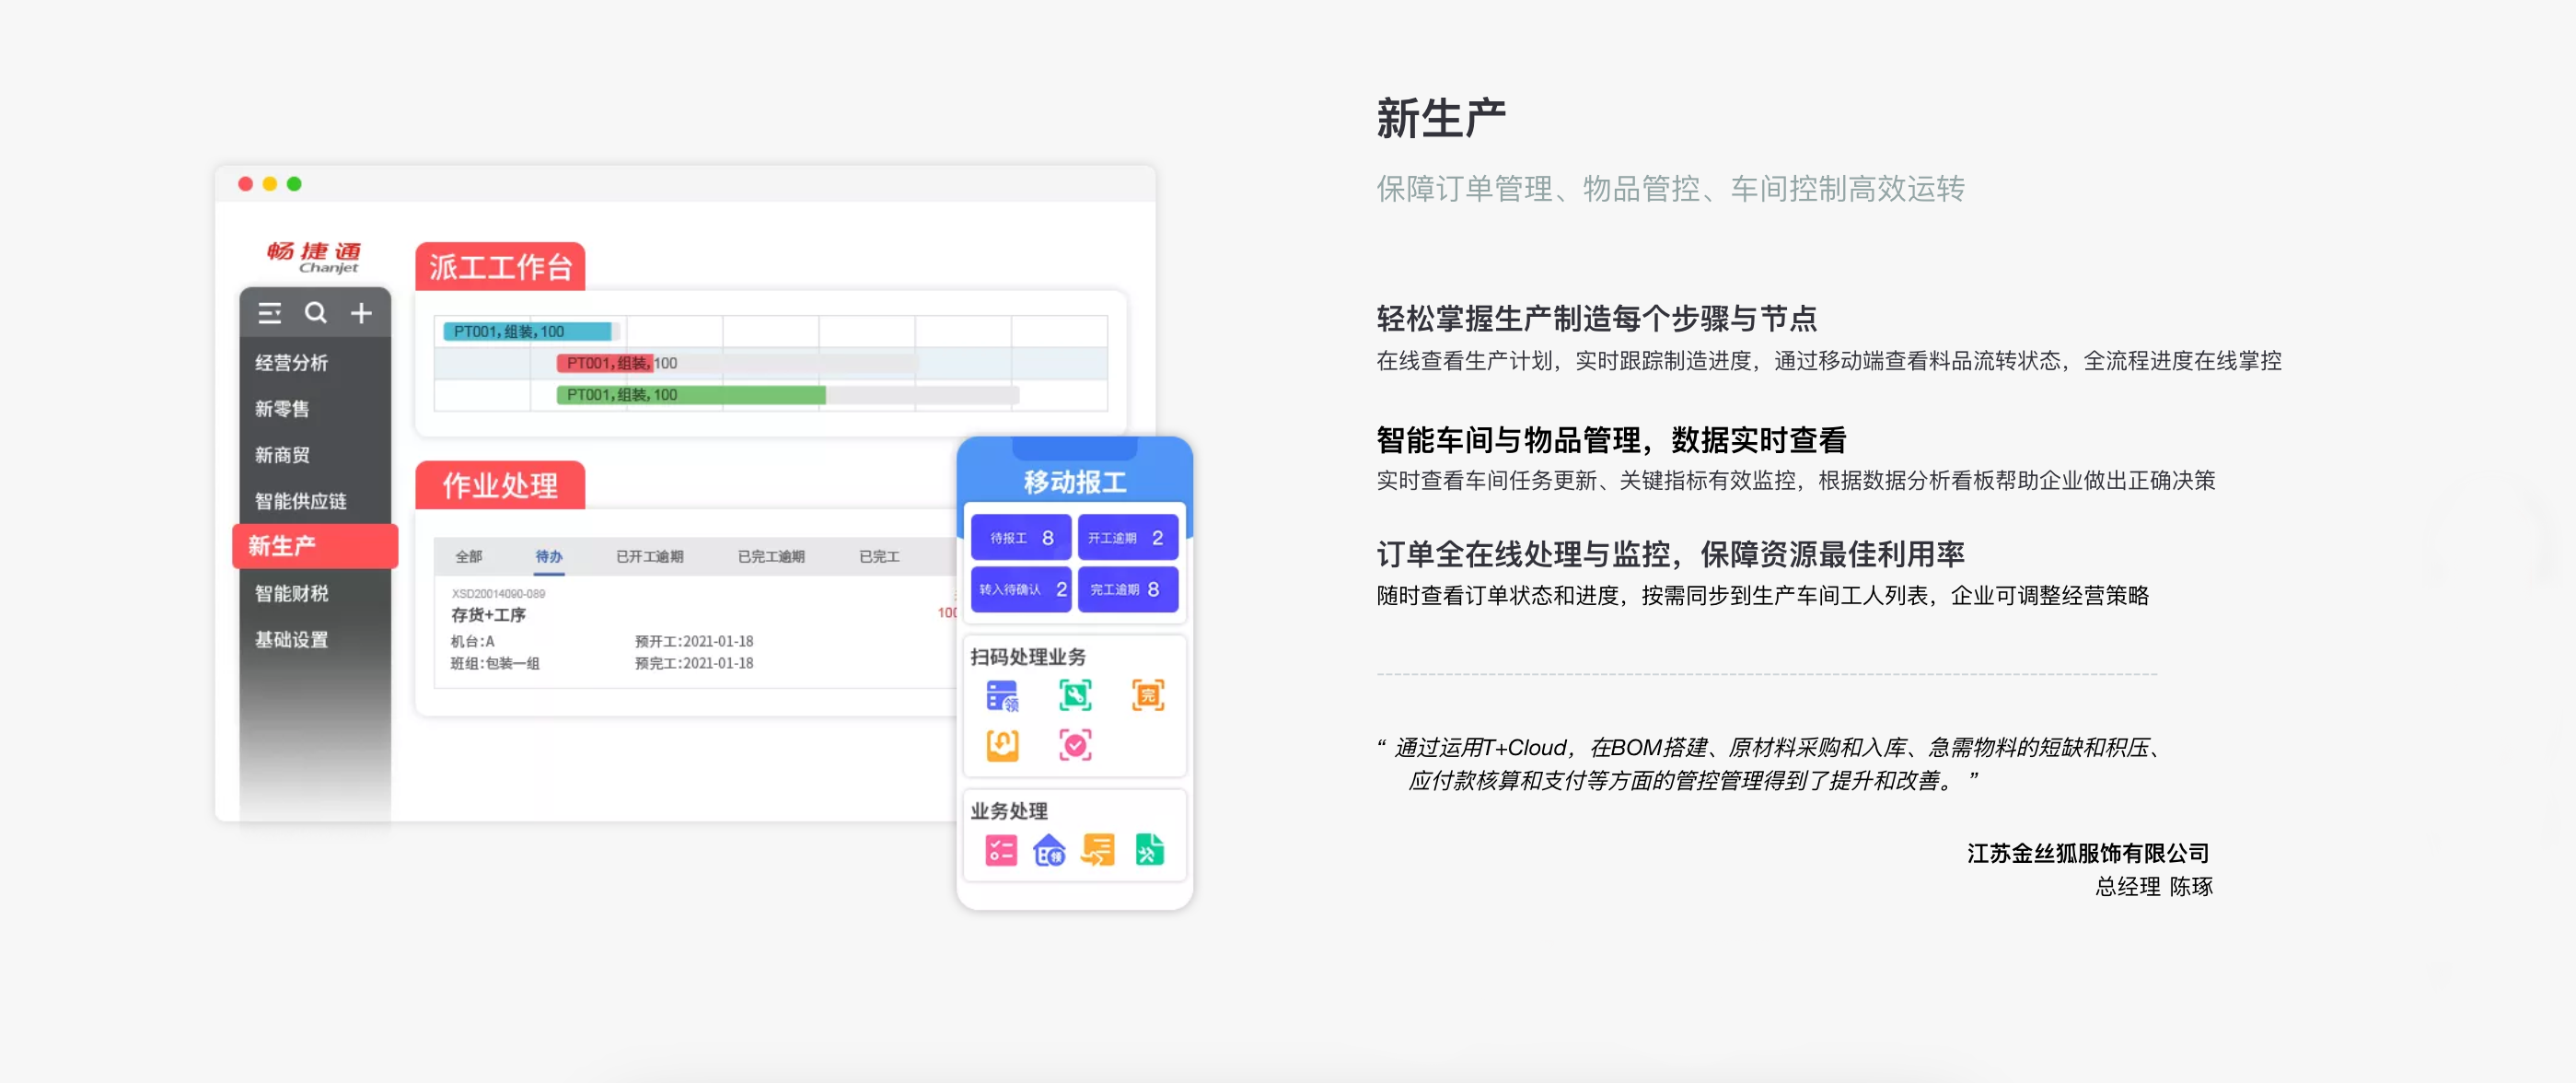Tap the 待报工 8 tile
The image size is (2576, 1083).
click(1020, 538)
